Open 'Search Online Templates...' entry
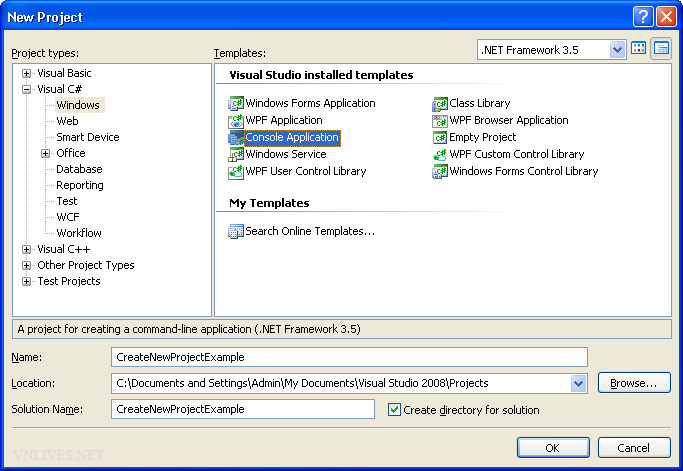 point(310,231)
